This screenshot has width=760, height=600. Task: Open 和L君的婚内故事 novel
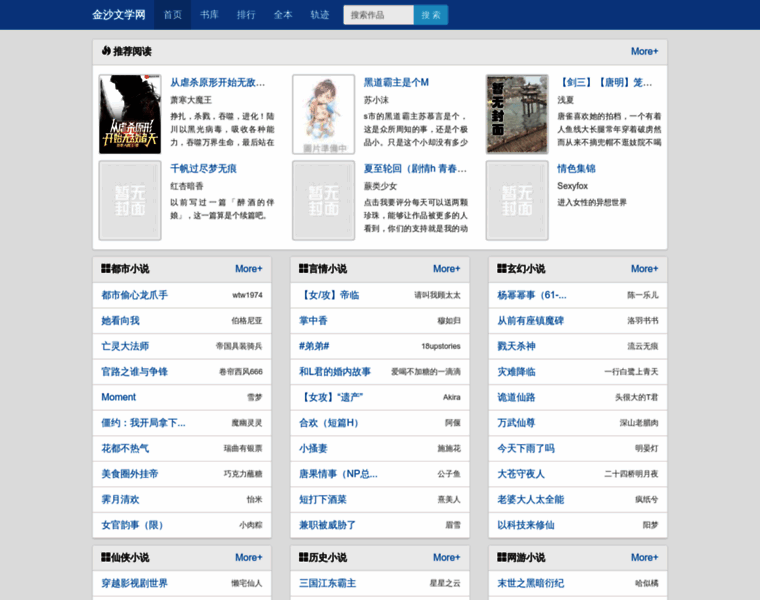click(335, 372)
